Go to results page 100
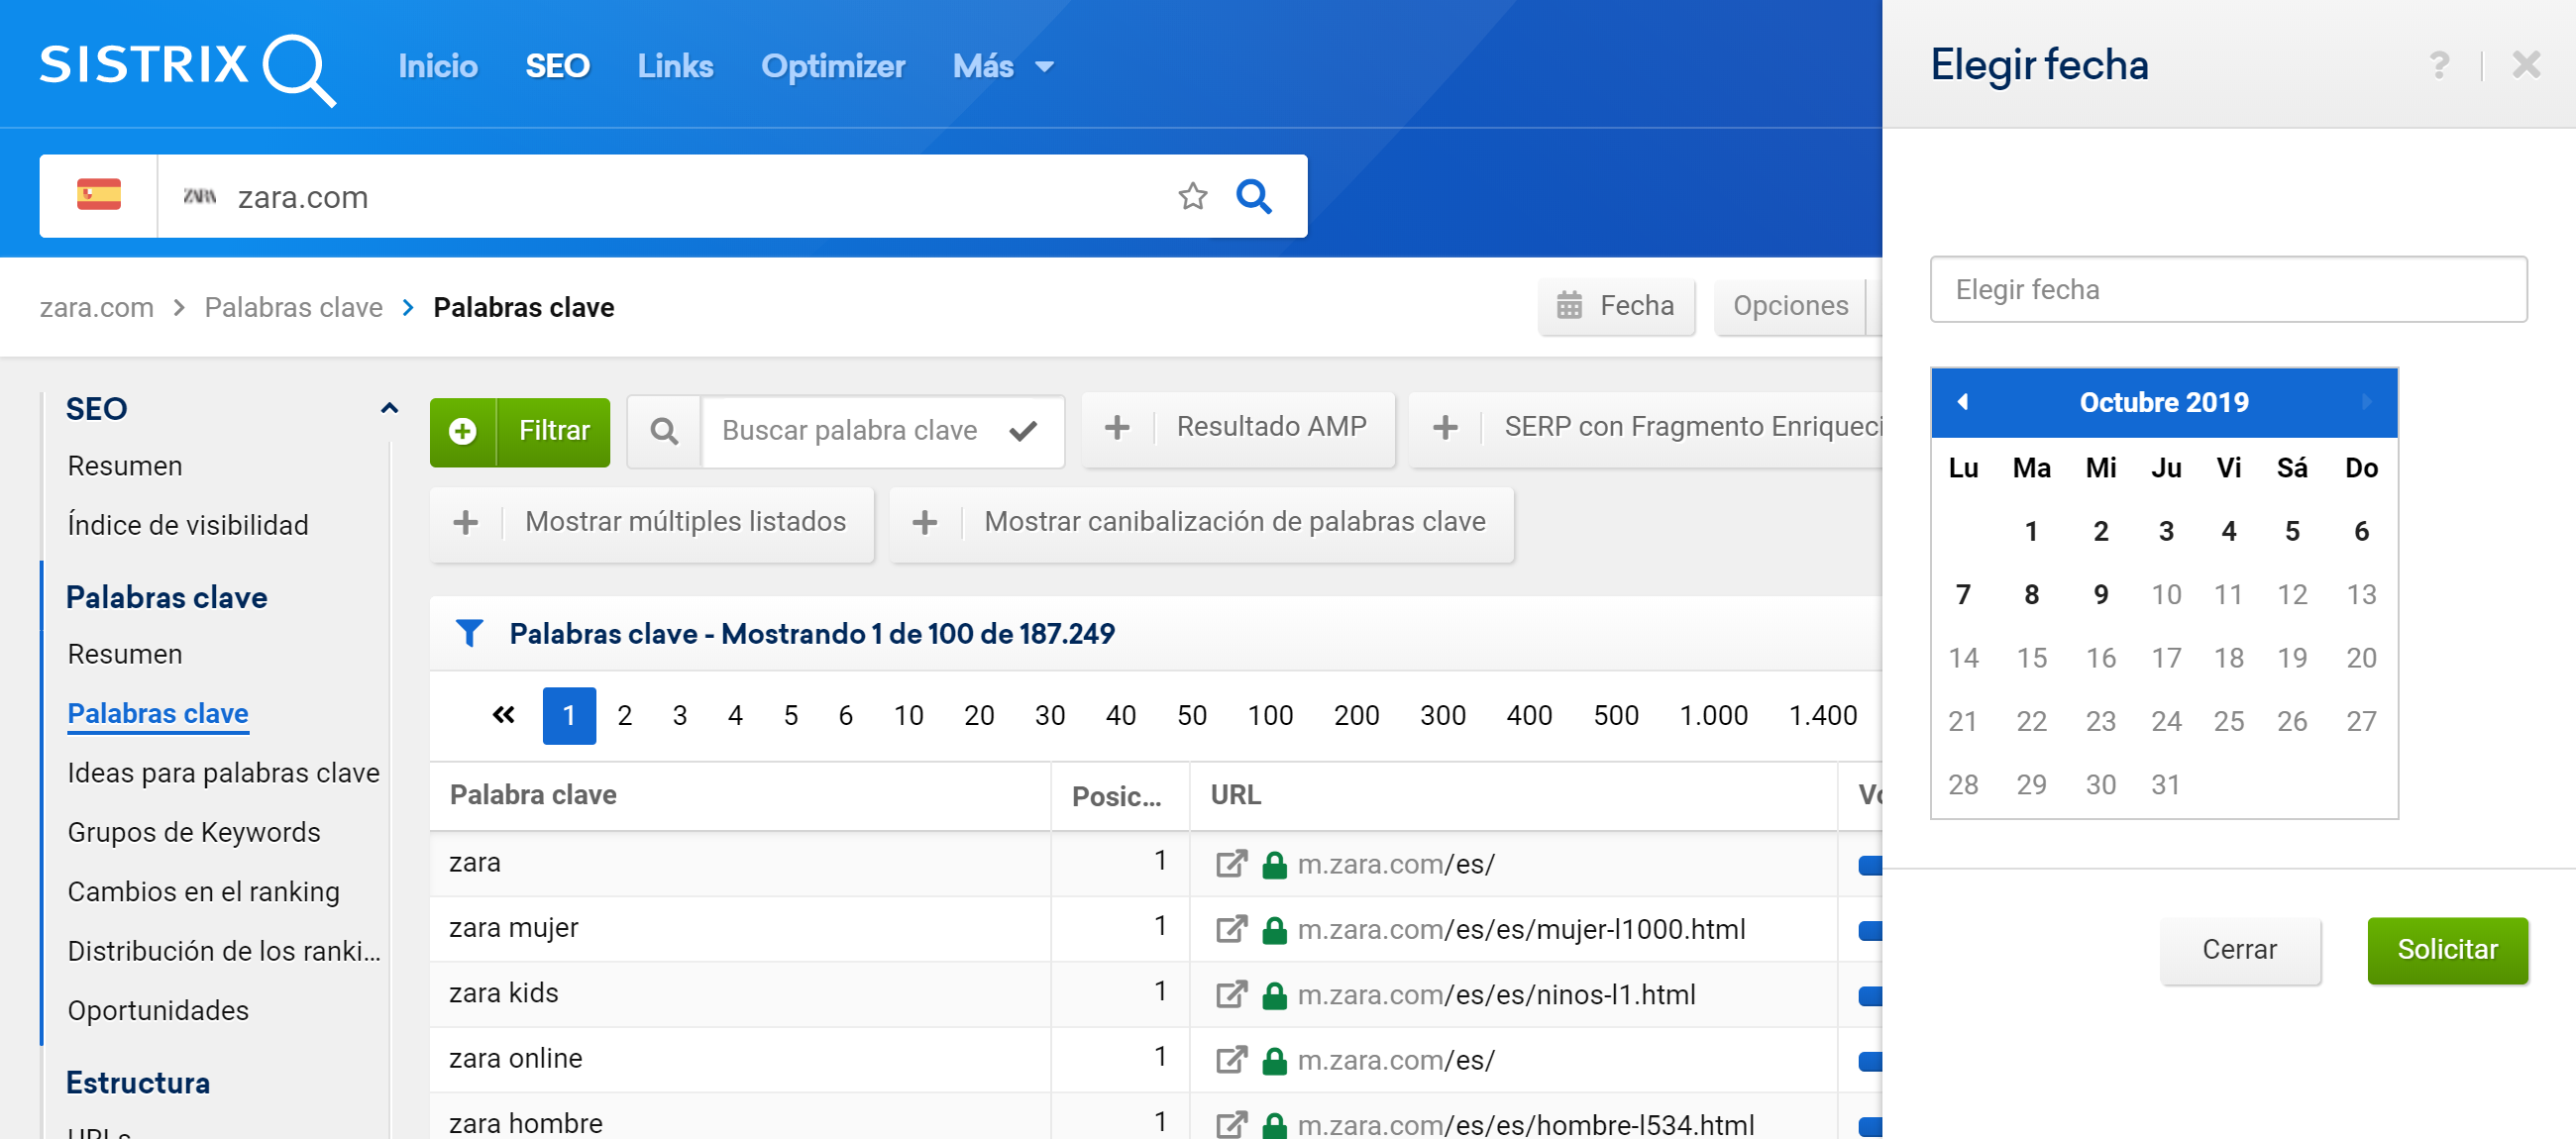Viewport: 2576px width, 1139px height. coord(1270,715)
